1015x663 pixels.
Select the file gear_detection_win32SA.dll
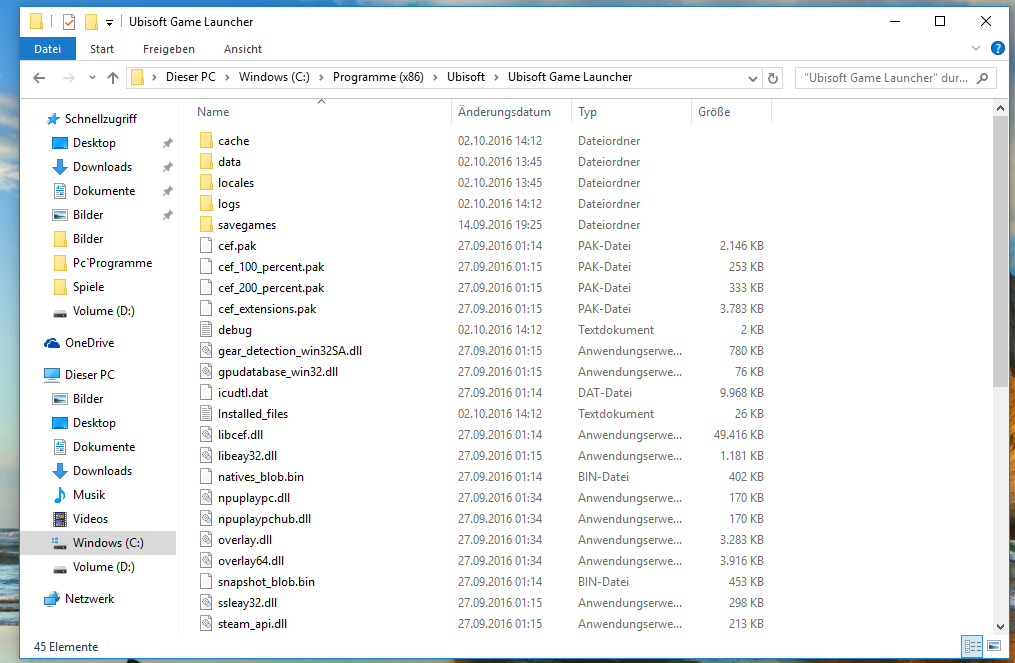pos(289,351)
